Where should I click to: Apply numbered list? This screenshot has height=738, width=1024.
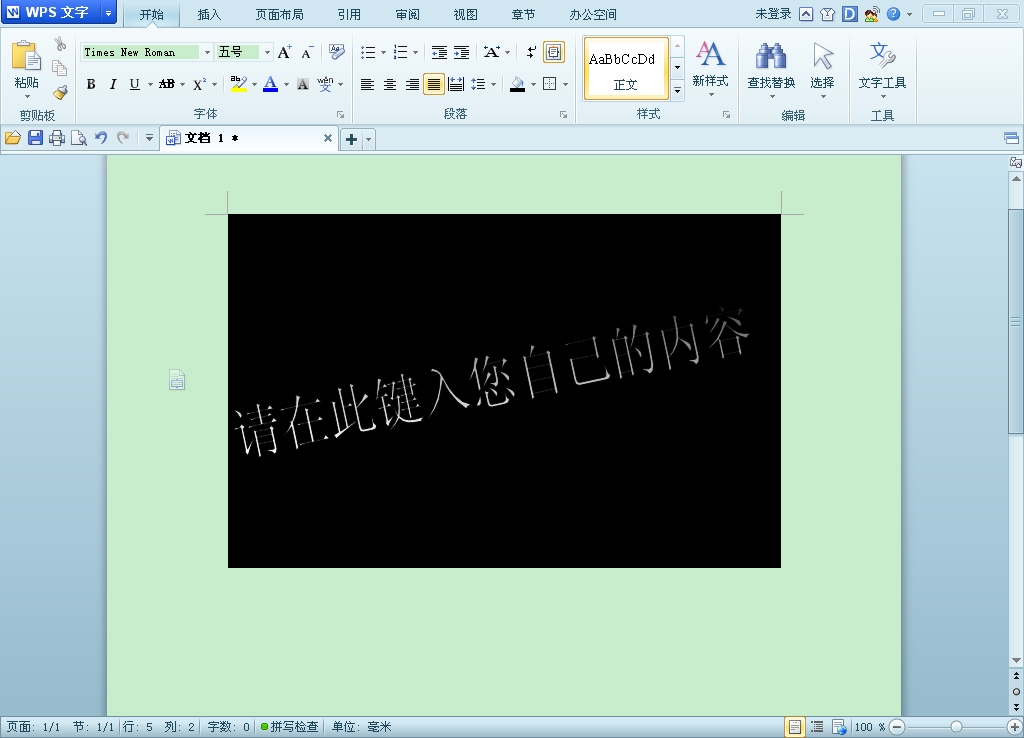point(400,52)
